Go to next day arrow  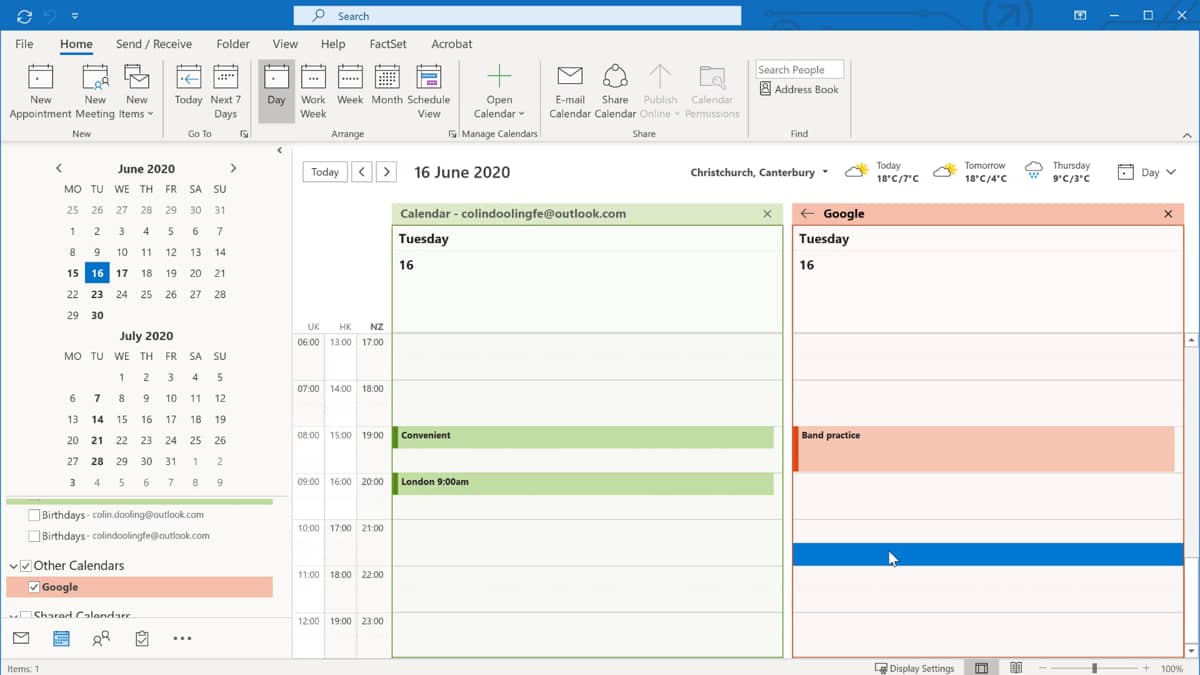(387, 172)
